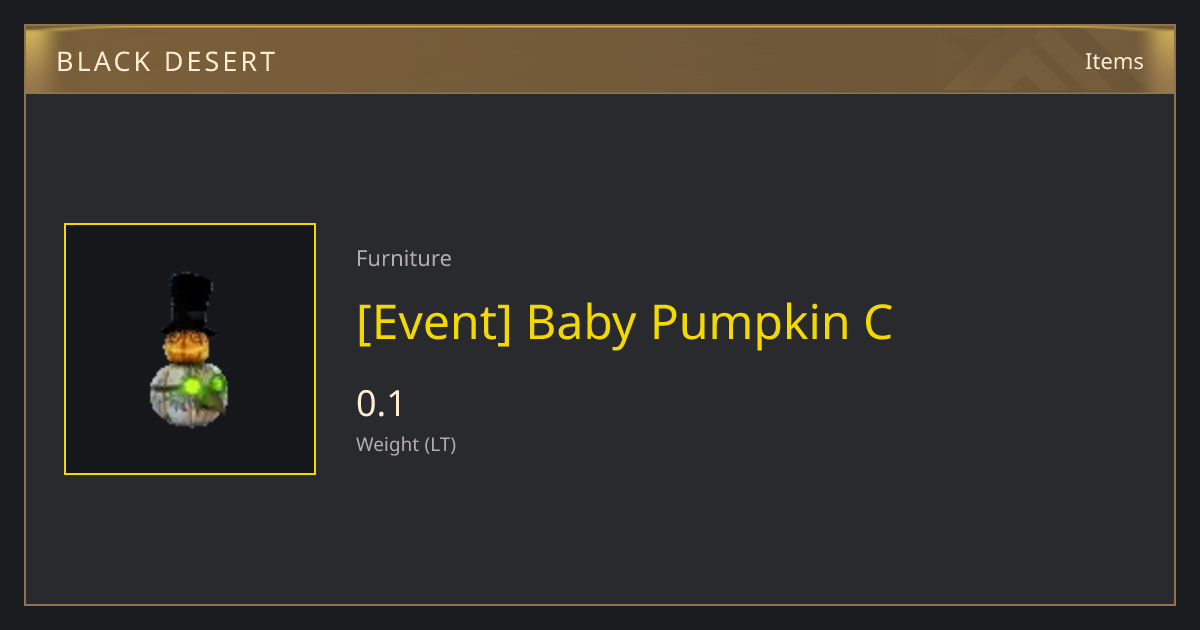Image resolution: width=1200 pixels, height=630 pixels.
Task: Open the Items link in the header
Action: click(x=1114, y=61)
